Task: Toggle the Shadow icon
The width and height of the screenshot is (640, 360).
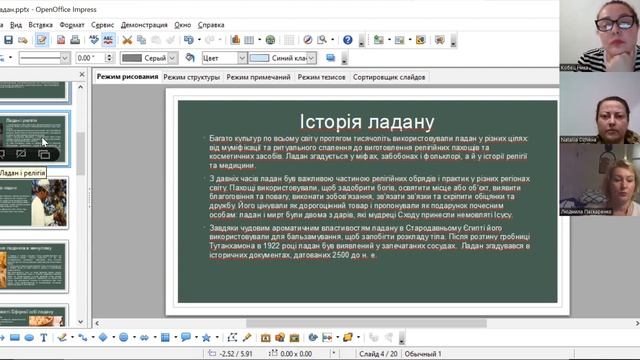Action: click(331, 58)
